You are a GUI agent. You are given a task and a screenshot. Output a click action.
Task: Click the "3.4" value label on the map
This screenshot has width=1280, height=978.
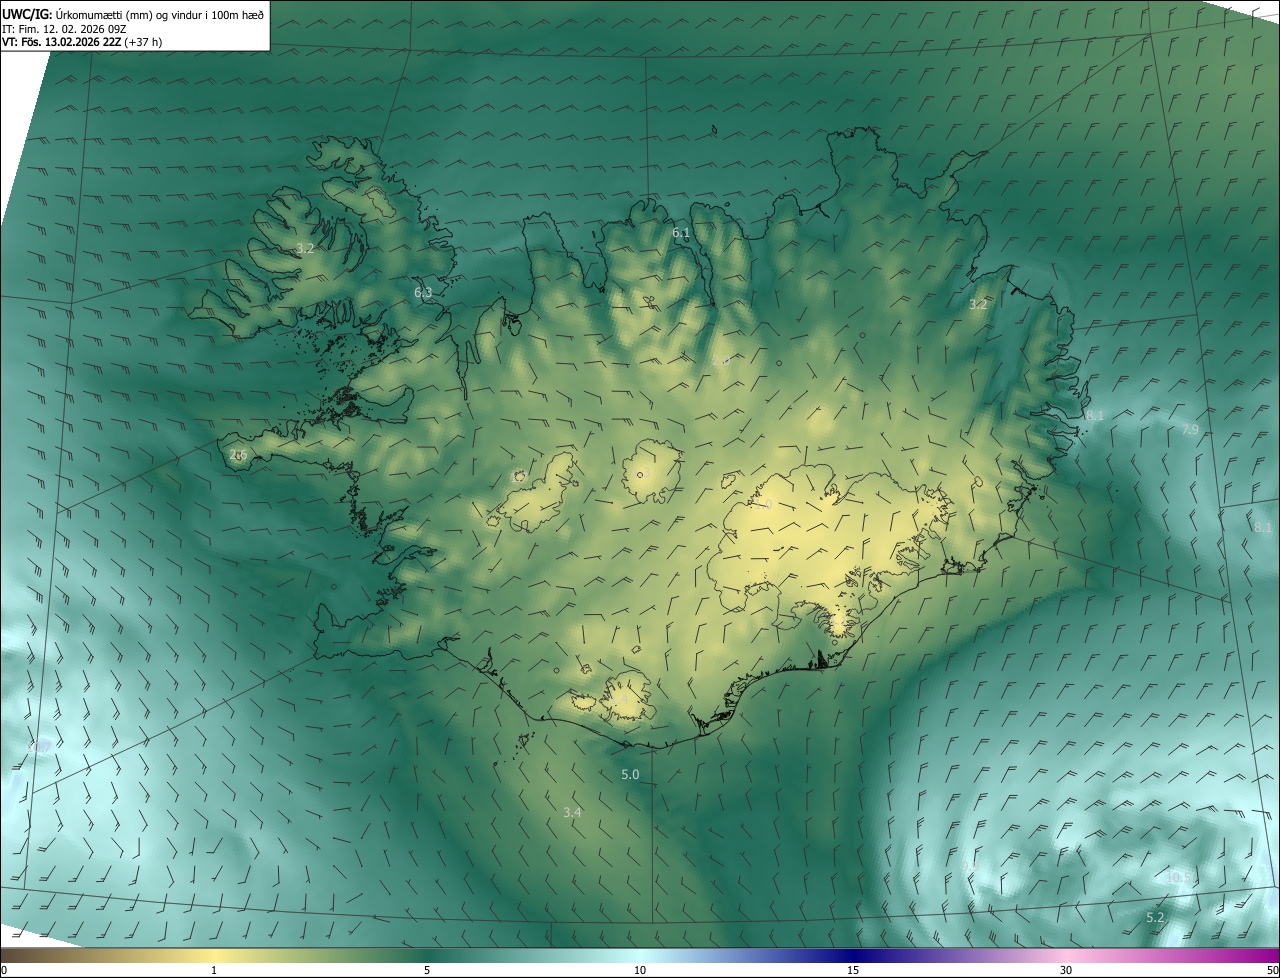pyautogui.click(x=572, y=813)
